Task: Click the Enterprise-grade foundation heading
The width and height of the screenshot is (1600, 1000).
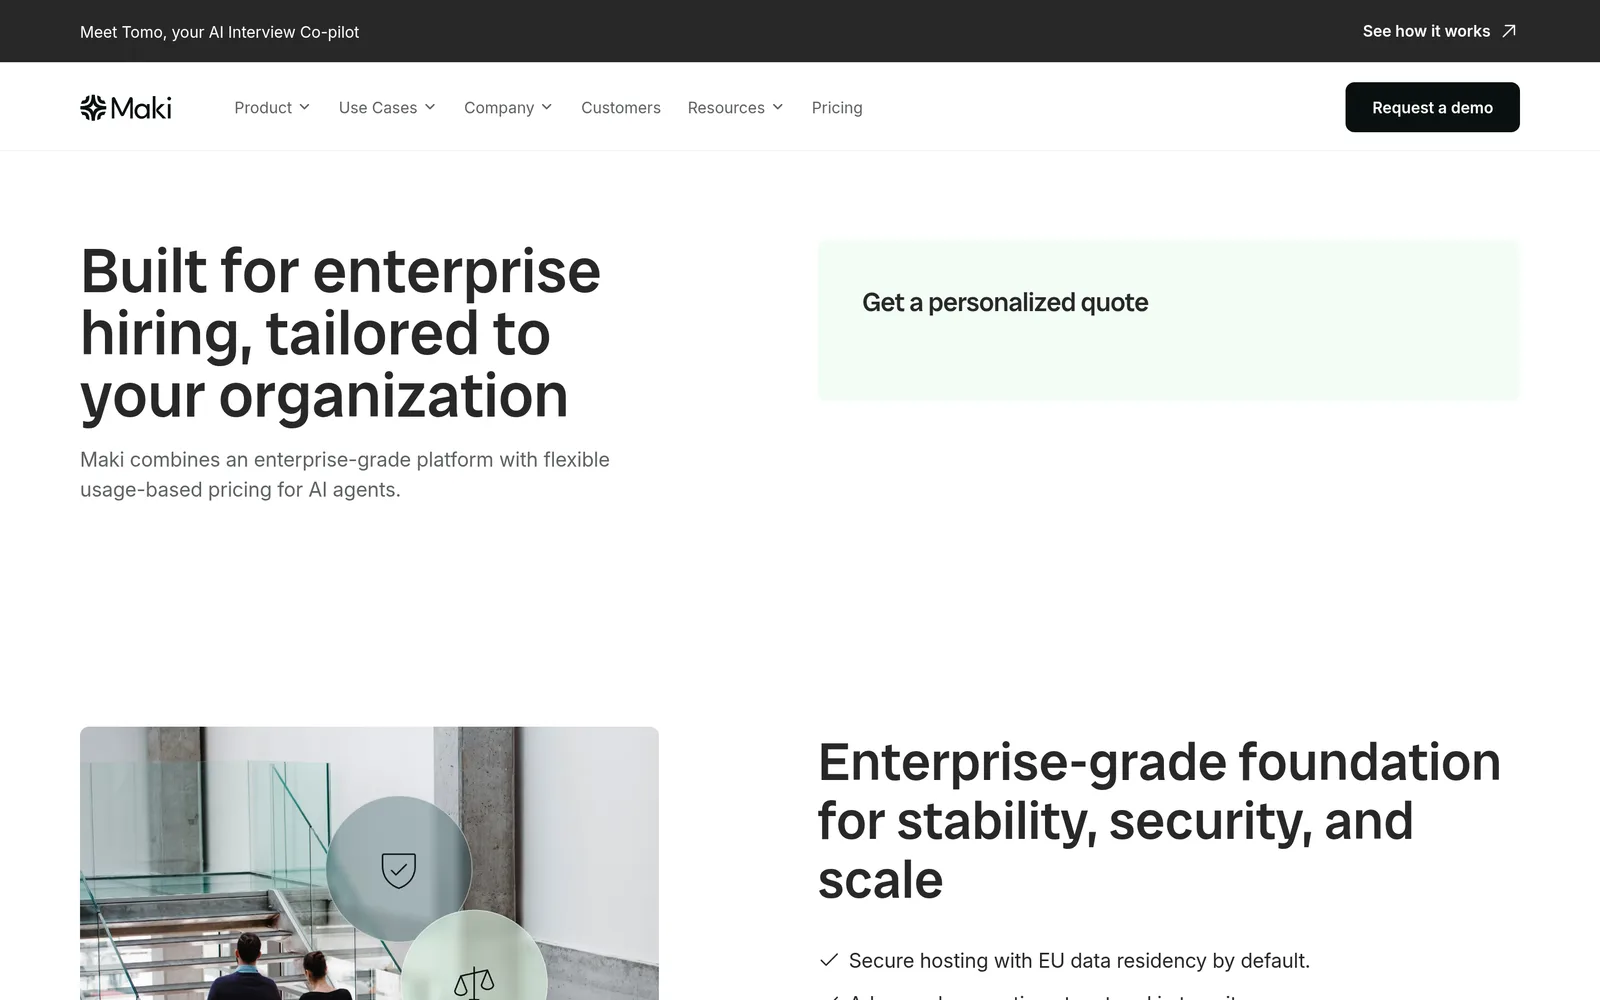Action: pos(1159,821)
